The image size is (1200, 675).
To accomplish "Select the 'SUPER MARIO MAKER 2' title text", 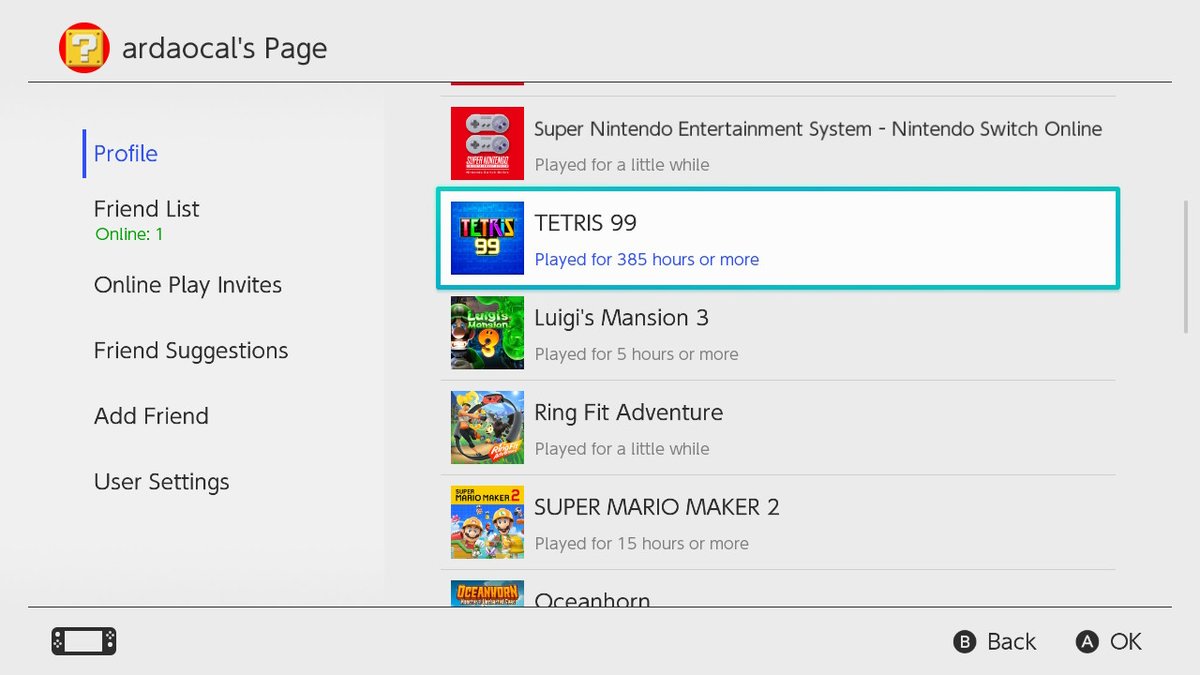I will coord(657,507).
